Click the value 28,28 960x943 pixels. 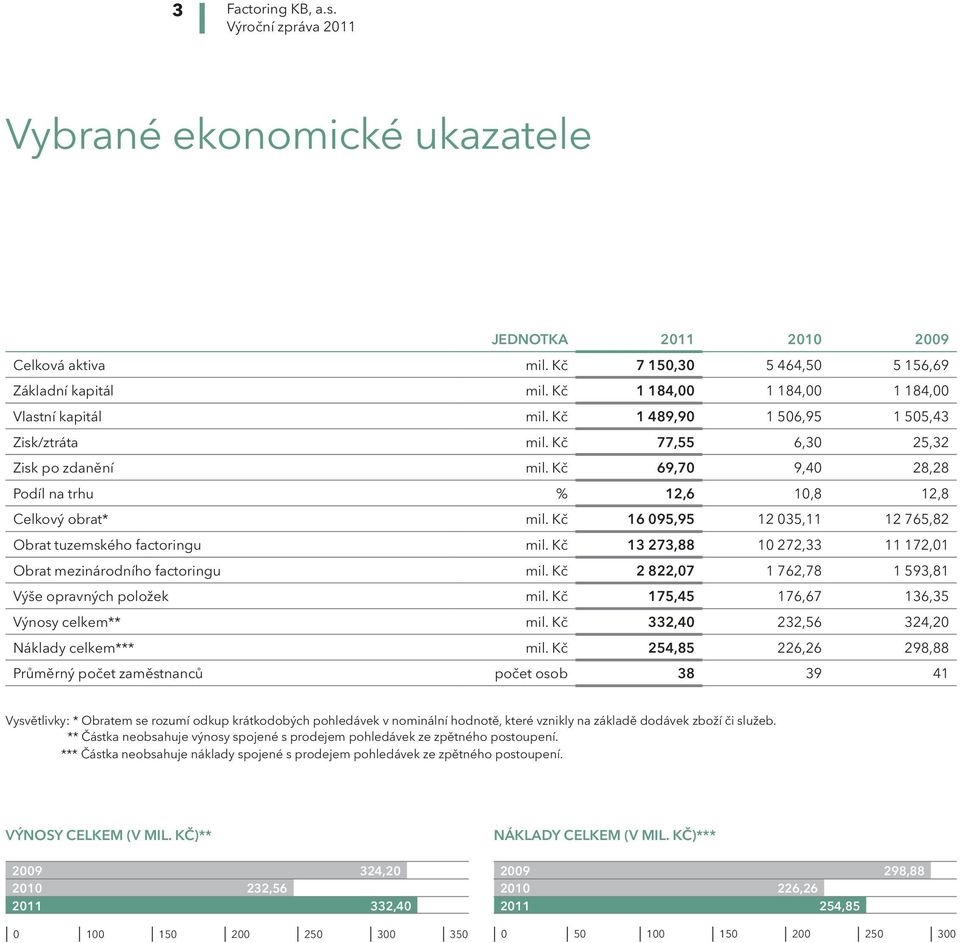tap(931, 468)
